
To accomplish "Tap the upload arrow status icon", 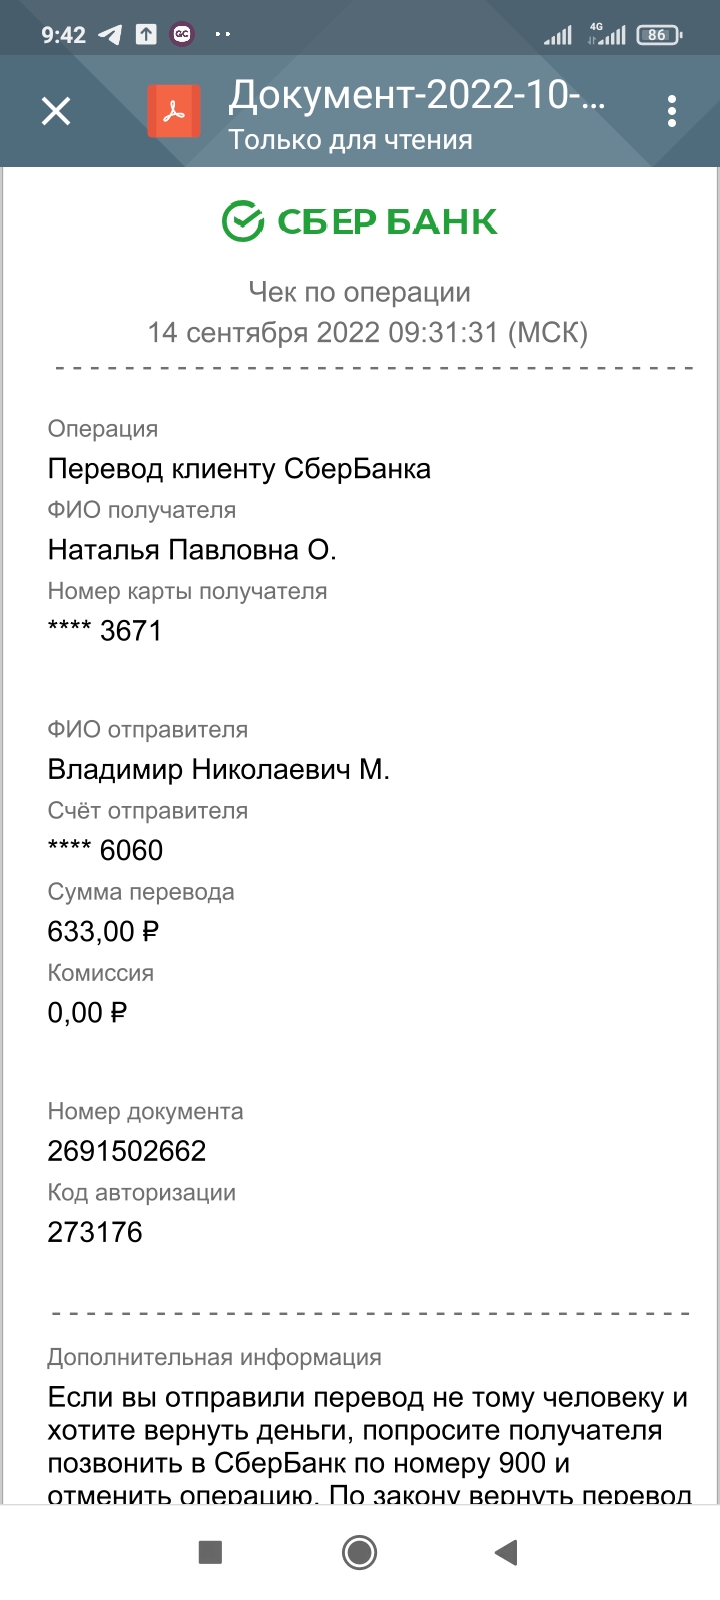I will point(146,35).
